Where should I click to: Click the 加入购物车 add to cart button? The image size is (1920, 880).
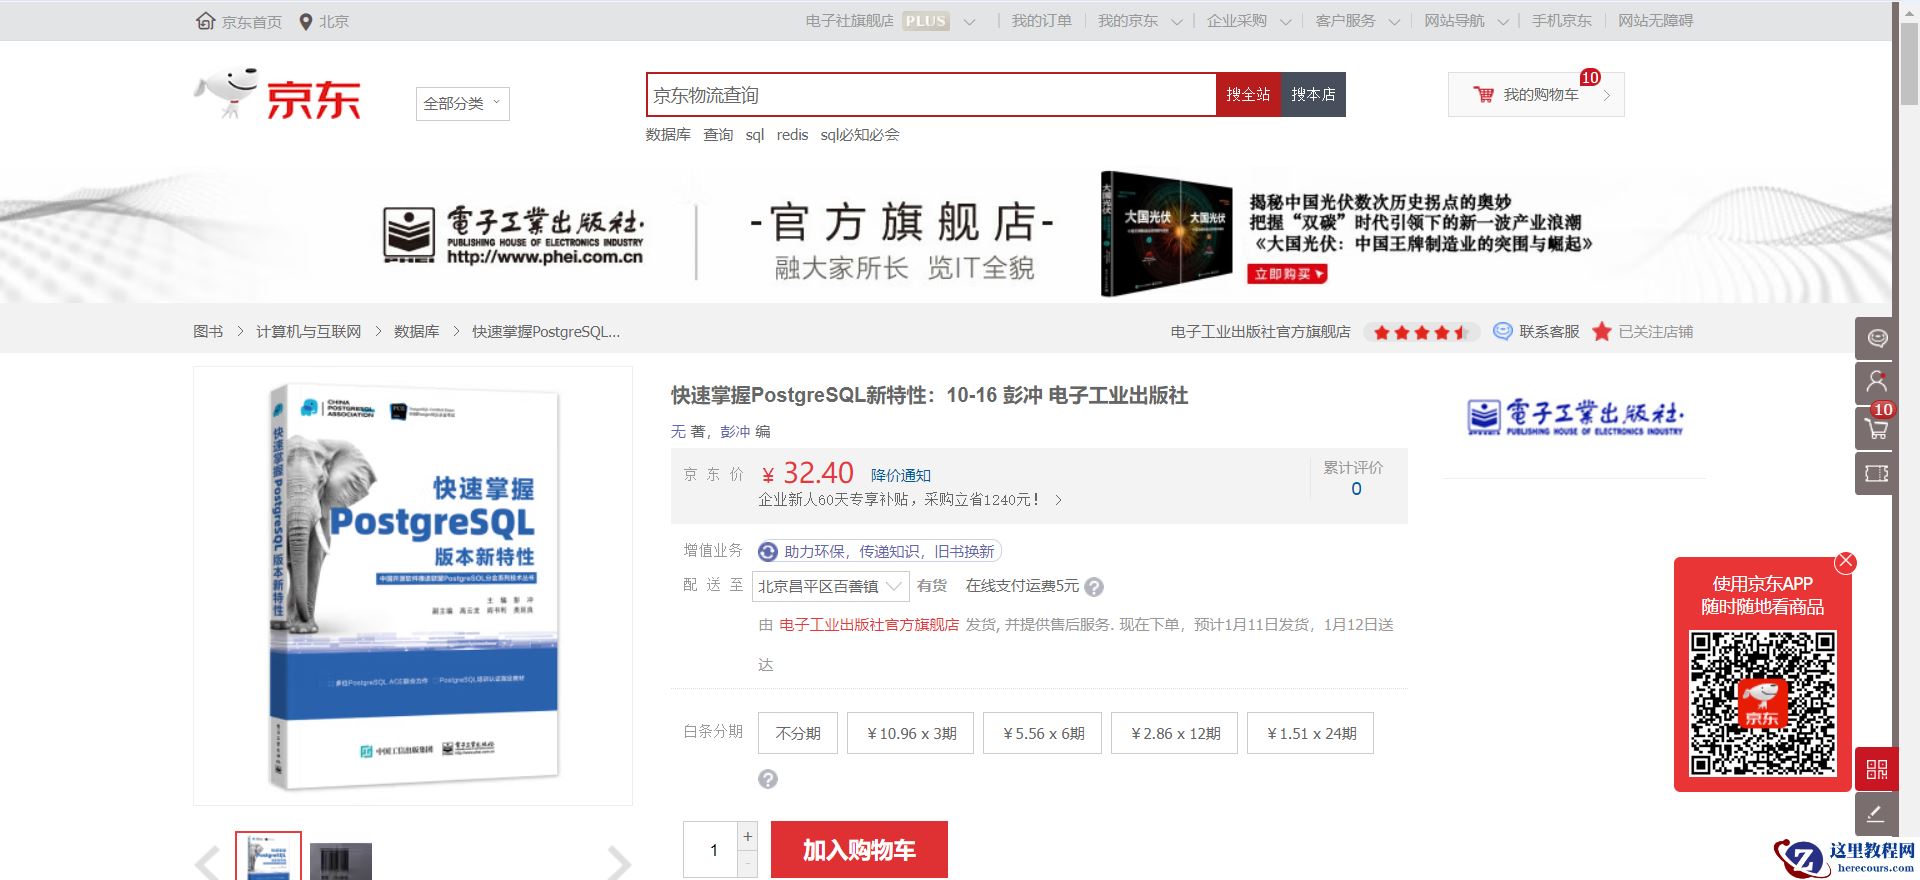(x=858, y=850)
